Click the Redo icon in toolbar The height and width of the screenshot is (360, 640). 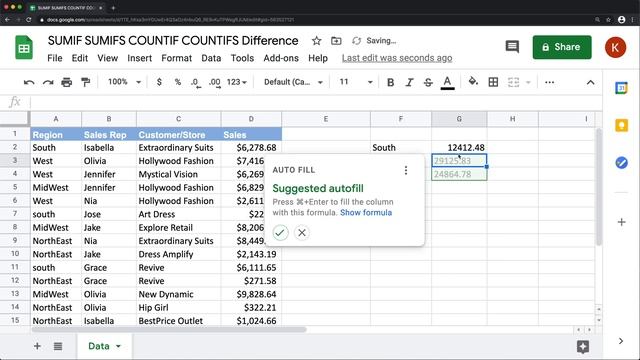click(x=48, y=82)
